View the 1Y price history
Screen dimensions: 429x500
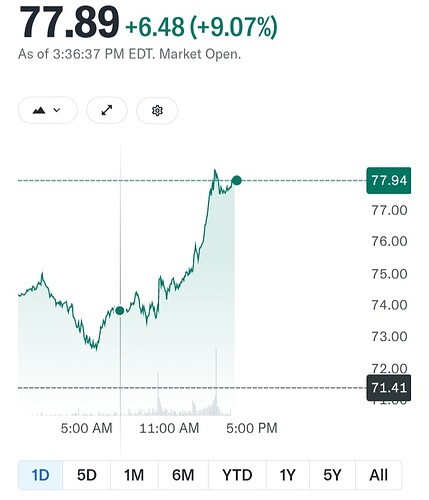tap(288, 475)
